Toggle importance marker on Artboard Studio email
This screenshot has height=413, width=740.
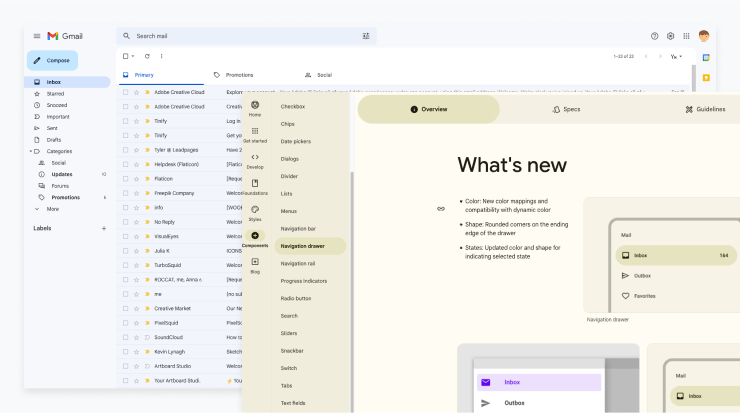click(x=147, y=366)
